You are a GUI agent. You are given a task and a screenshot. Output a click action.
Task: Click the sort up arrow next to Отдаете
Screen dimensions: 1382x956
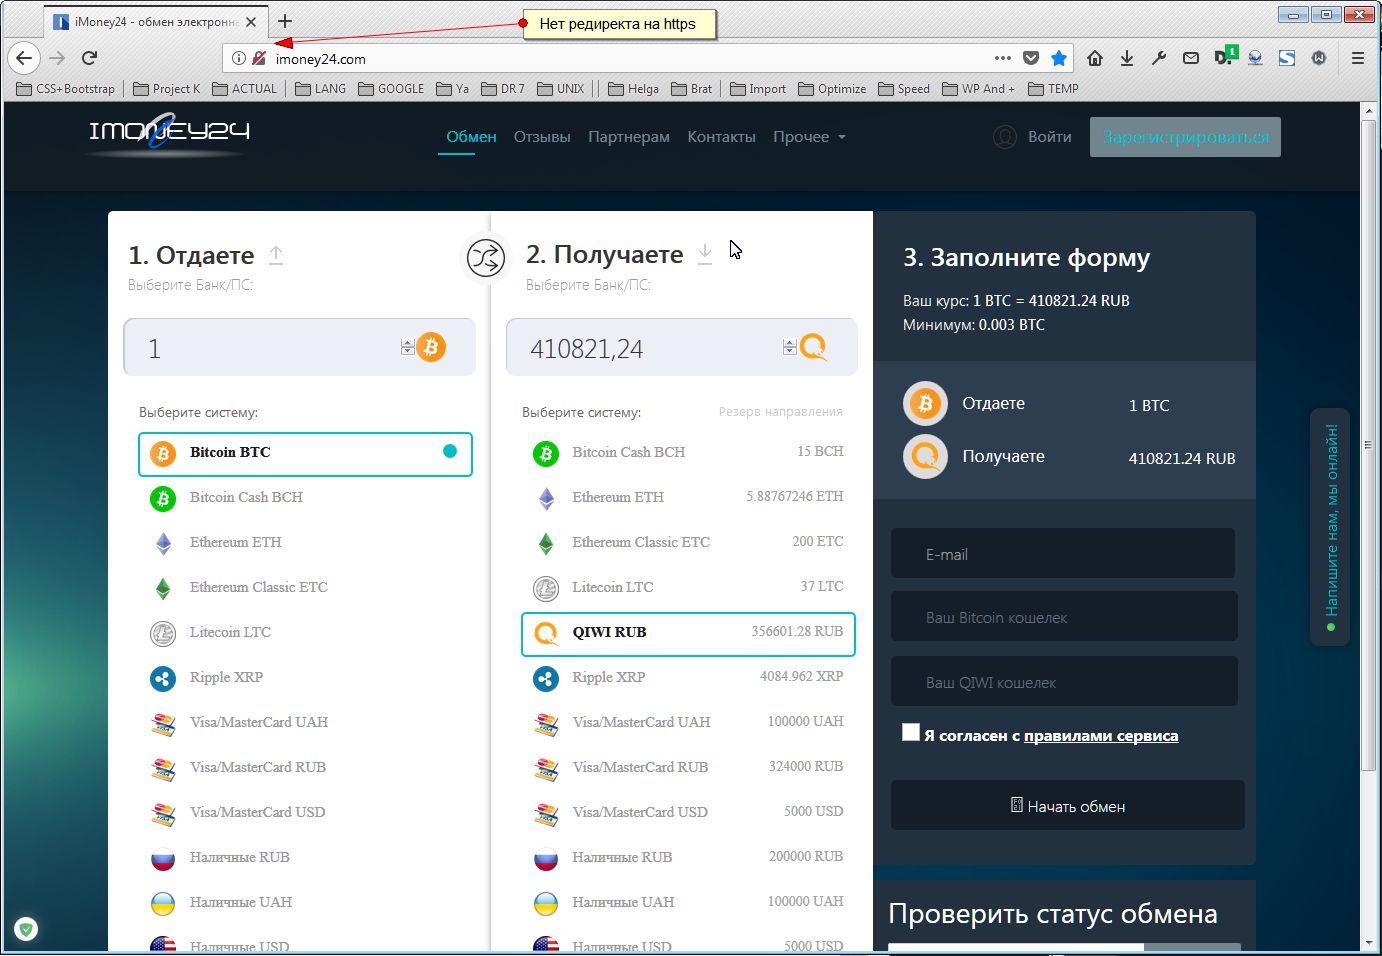pos(276,256)
